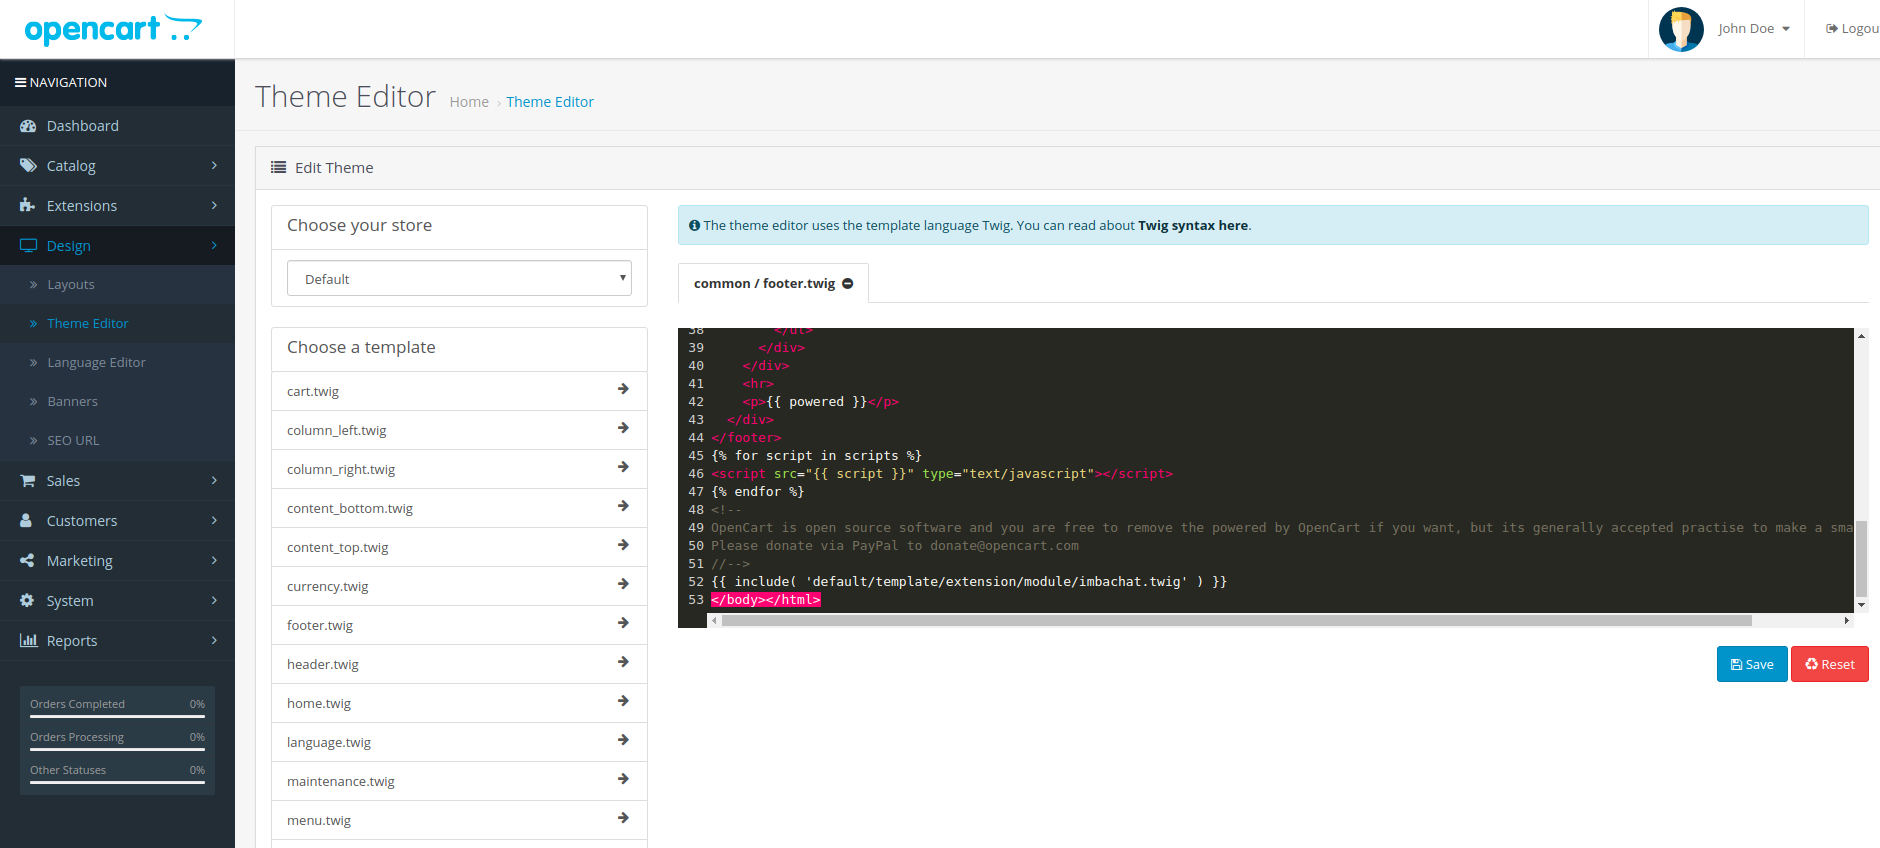Click the Home breadcrumb link
Viewport: 1880px width, 848px height.
(x=469, y=102)
